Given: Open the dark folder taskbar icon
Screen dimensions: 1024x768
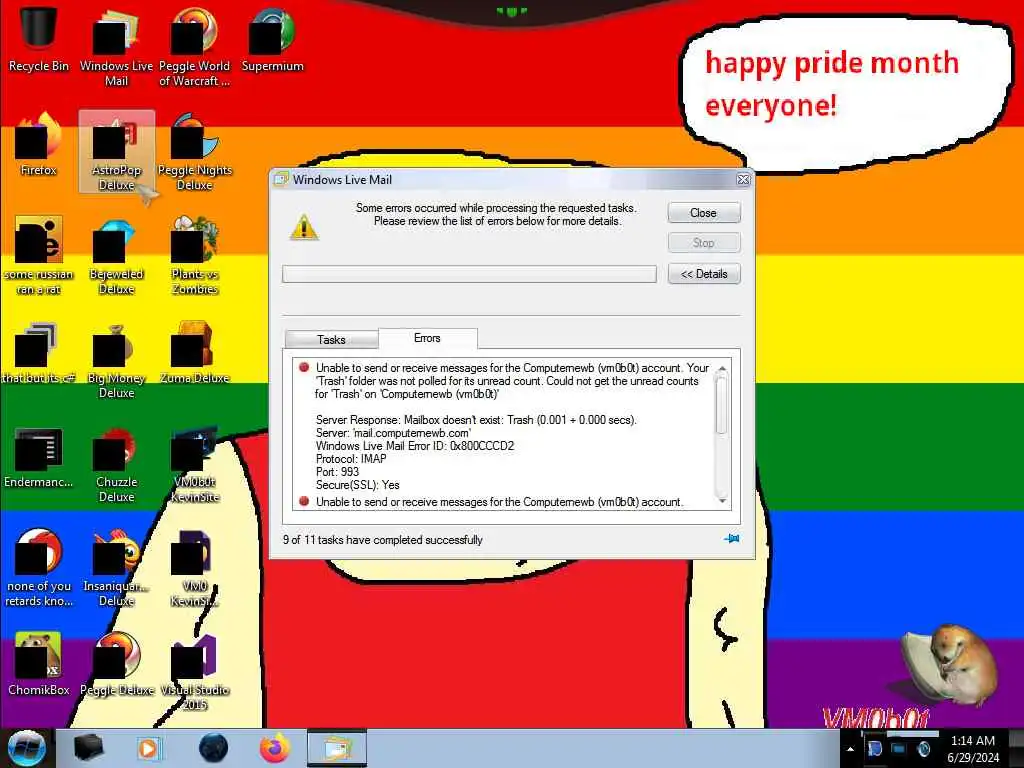Looking at the screenshot, I should pos(88,748).
